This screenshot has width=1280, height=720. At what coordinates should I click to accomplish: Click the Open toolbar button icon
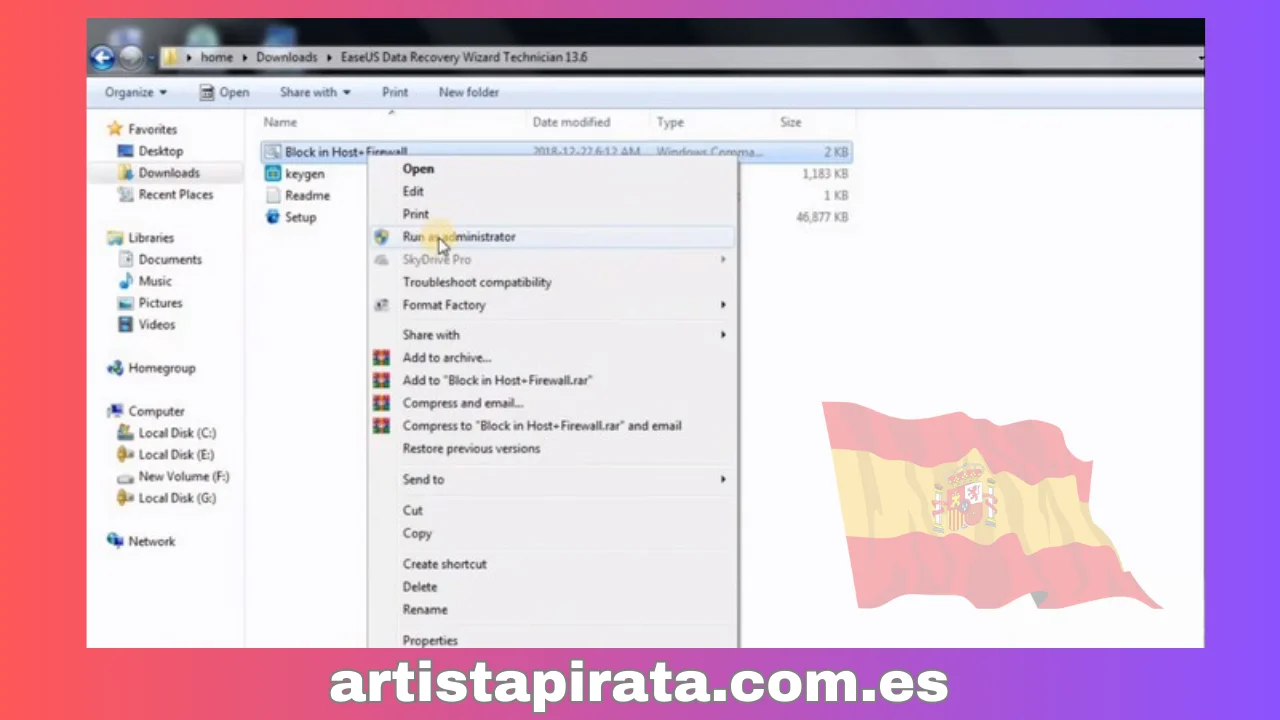[207, 92]
